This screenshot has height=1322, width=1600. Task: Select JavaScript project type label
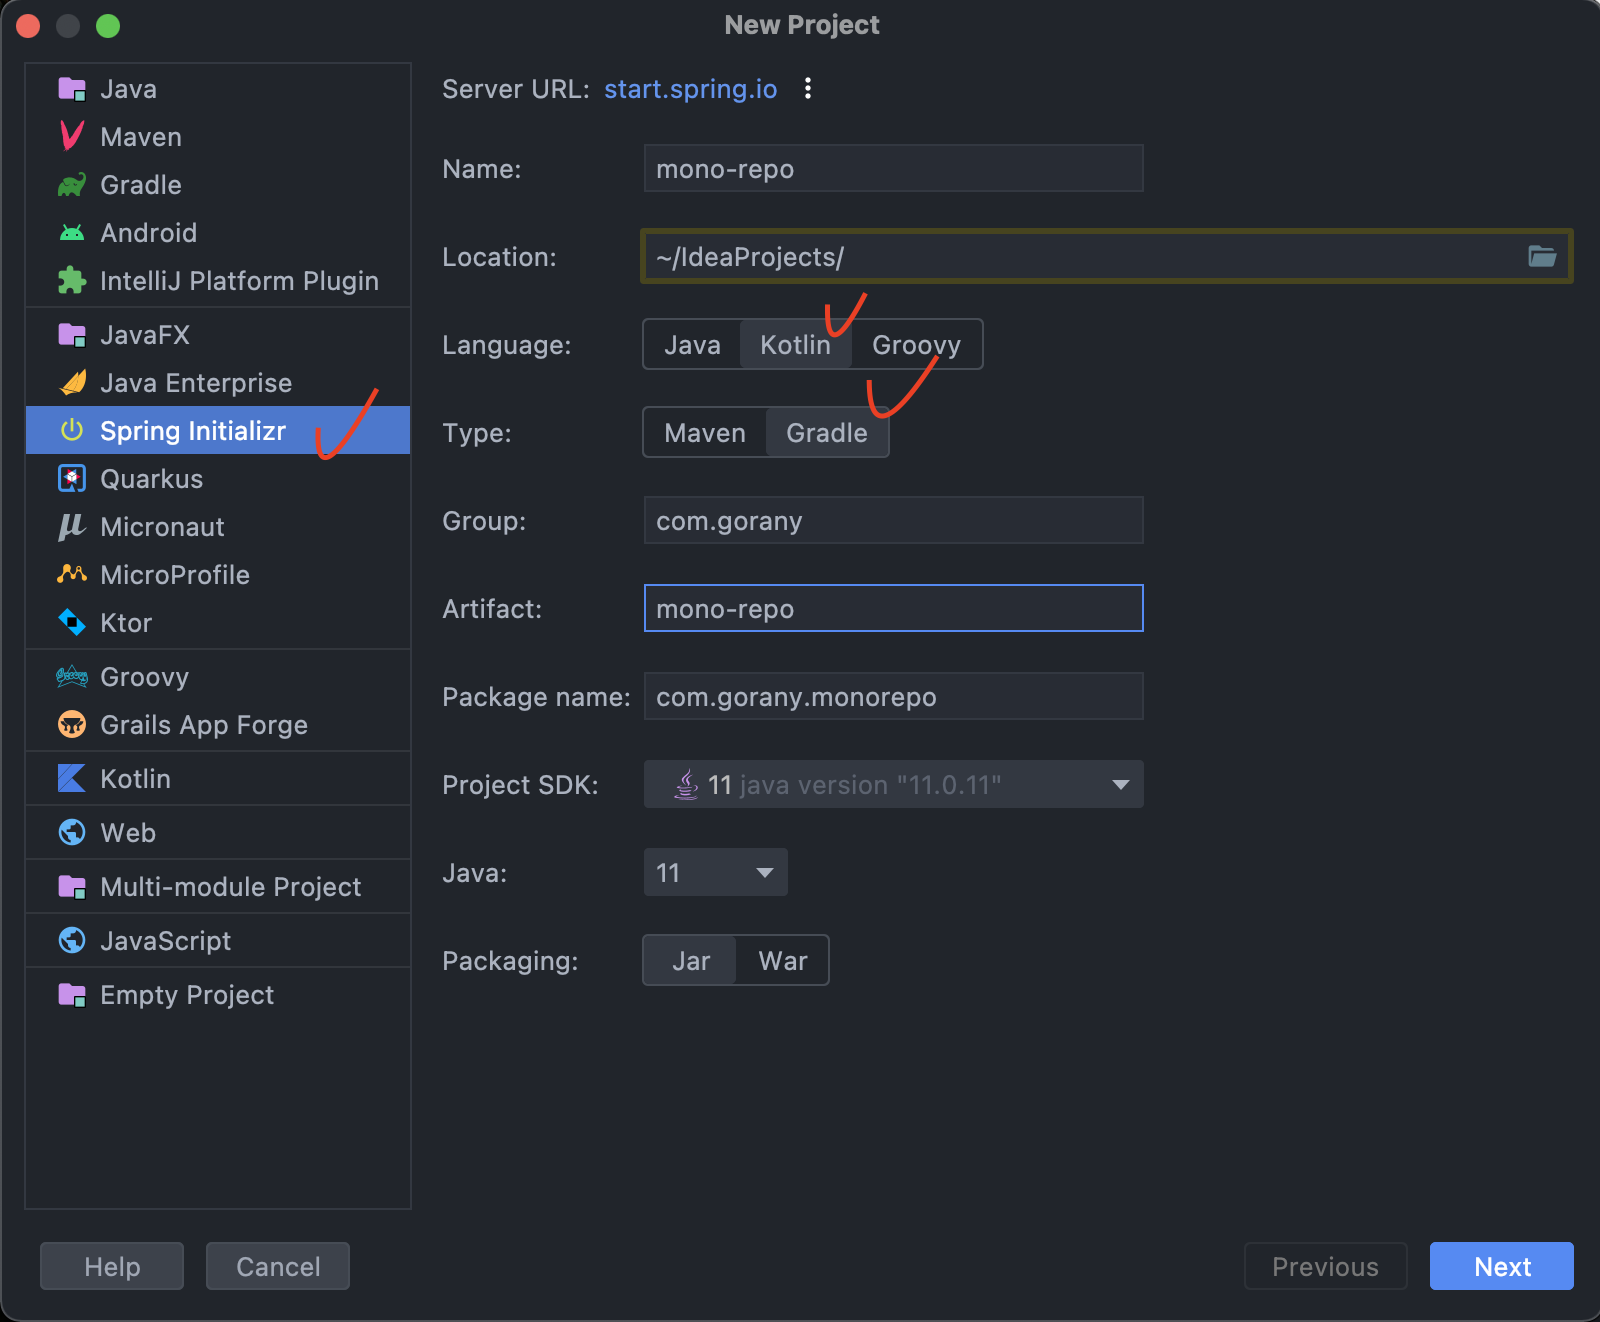(165, 941)
